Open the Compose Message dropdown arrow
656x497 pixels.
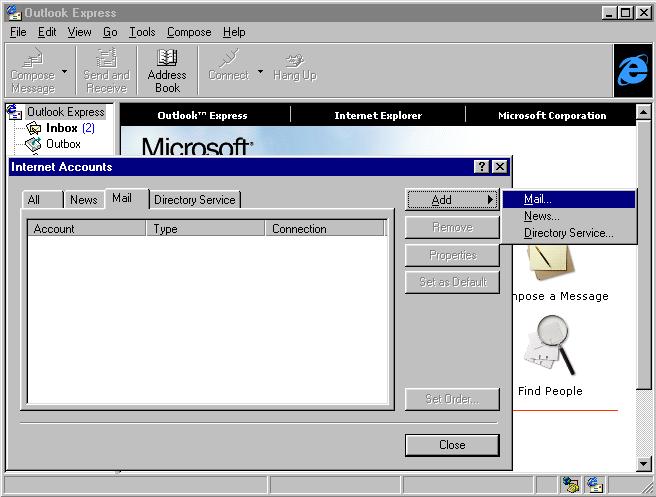click(x=64, y=72)
